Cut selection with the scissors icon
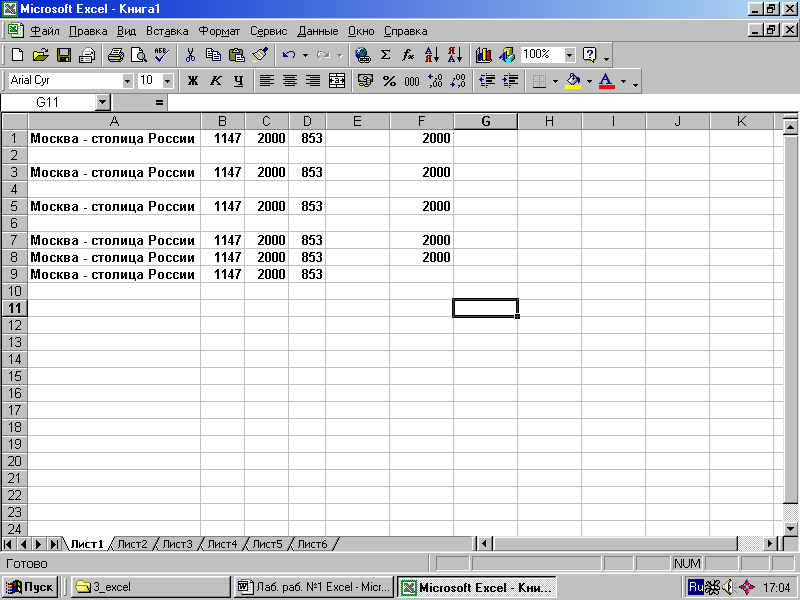This screenshot has height=600, width=800. tap(191, 55)
